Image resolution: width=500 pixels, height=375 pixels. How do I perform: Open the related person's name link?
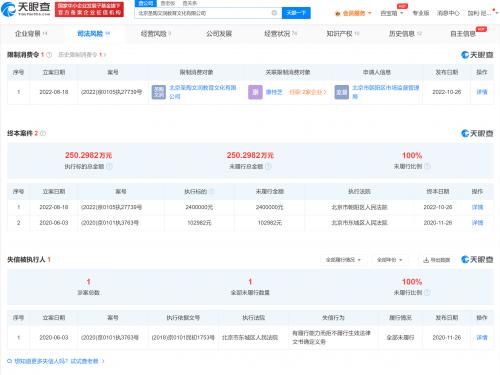pyautogui.click(x=274, y=92)
